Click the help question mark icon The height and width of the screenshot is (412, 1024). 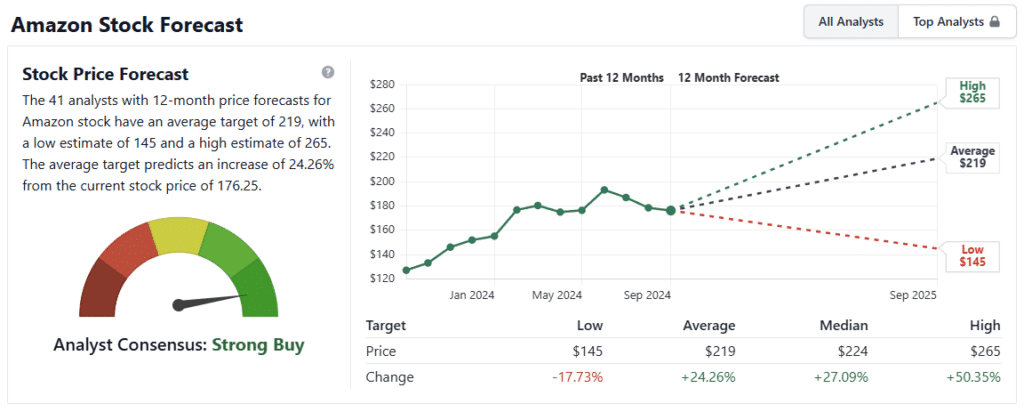pos(328,73)
